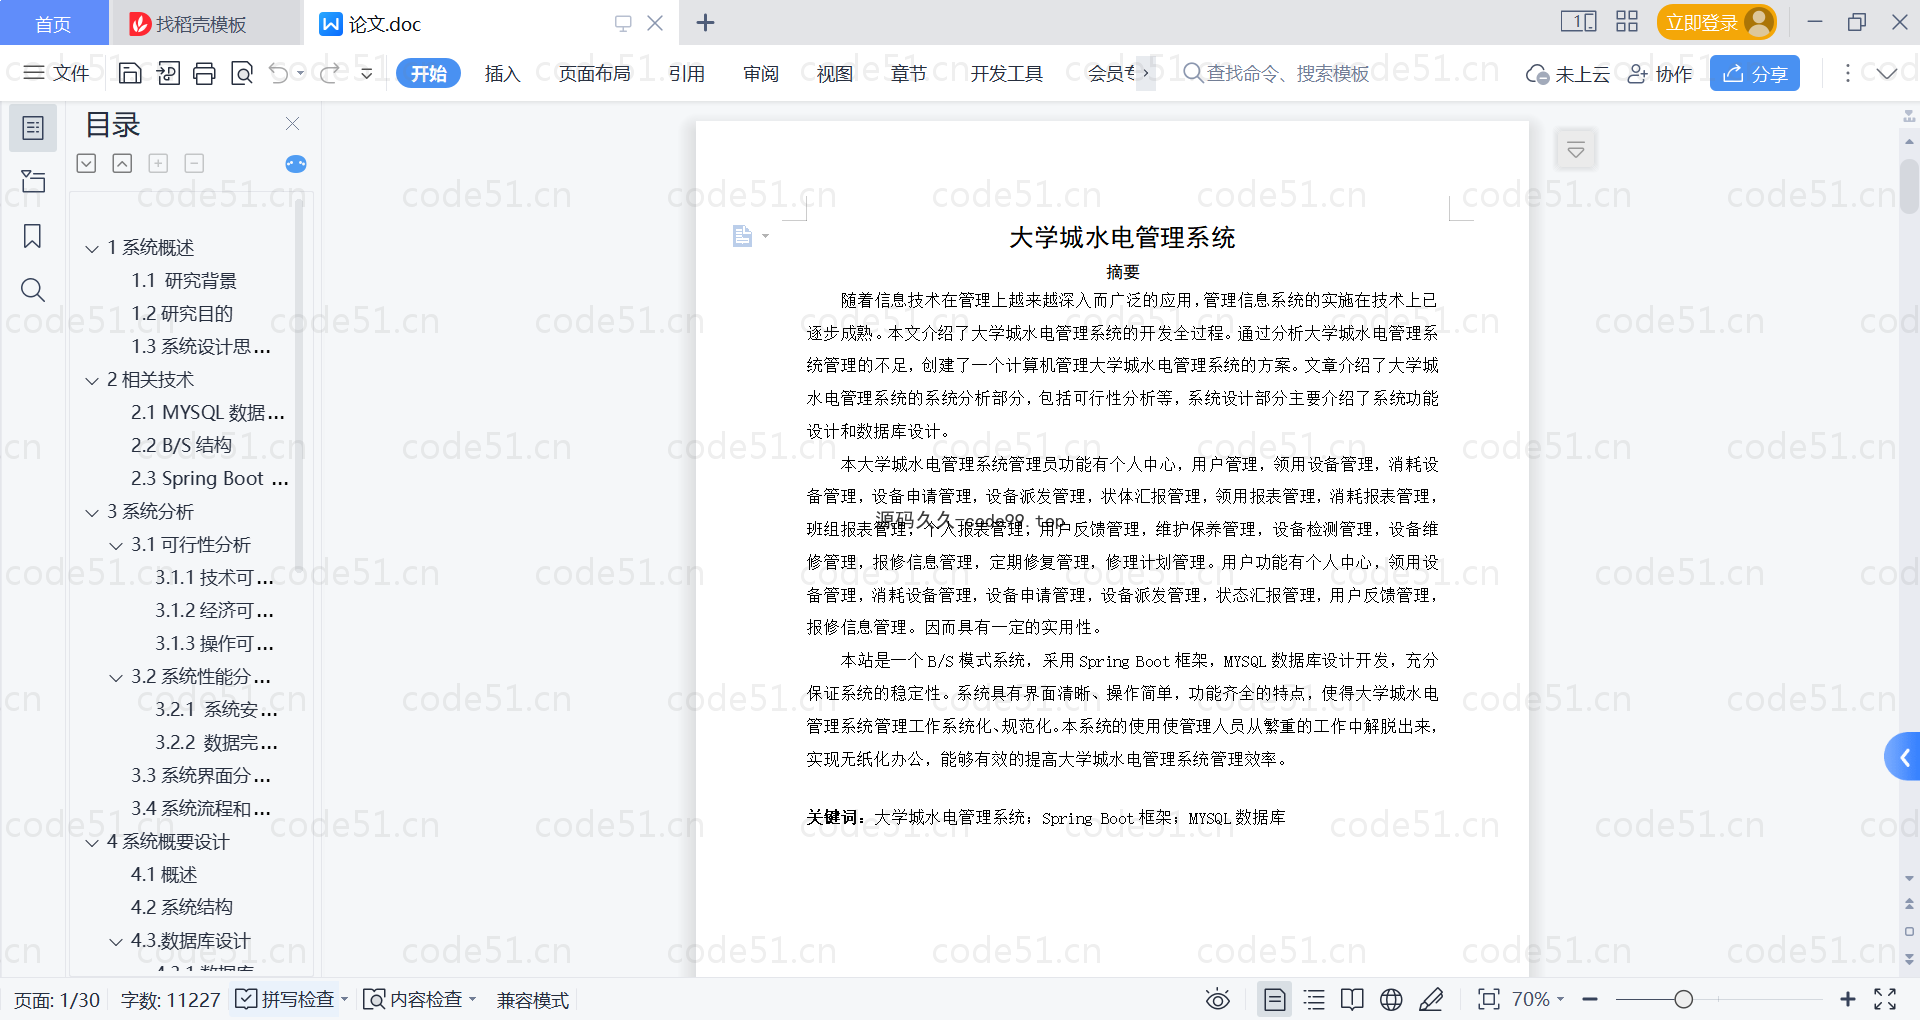Click the 分享 share button
This screenshot has width=1920, height=1020.
1755,73
